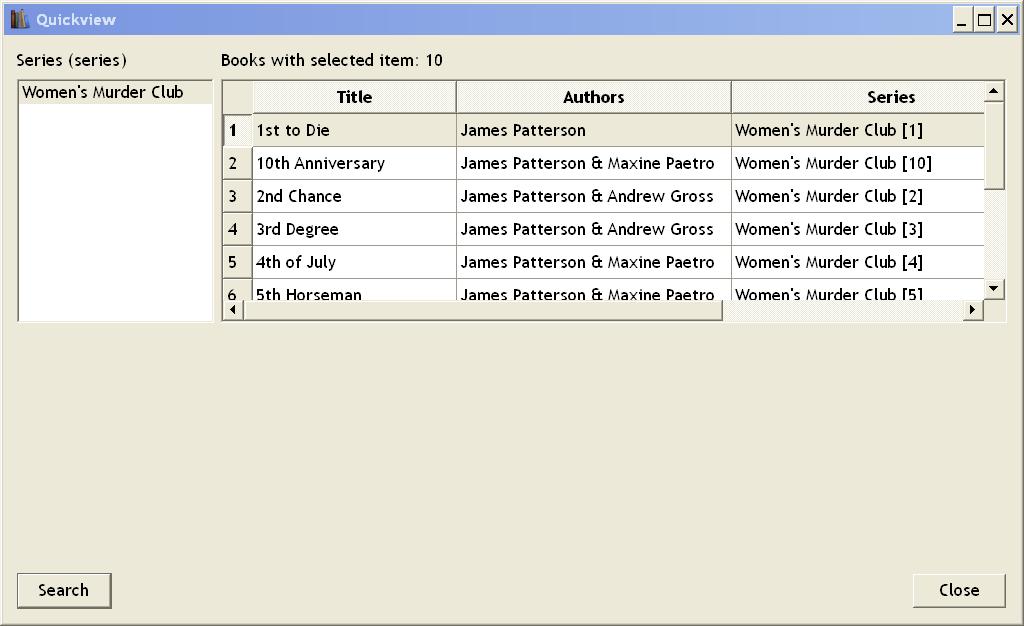This screenshot has height=626, width=1024.
Task: Click the Search button
Action: click(x=64, y=590)
